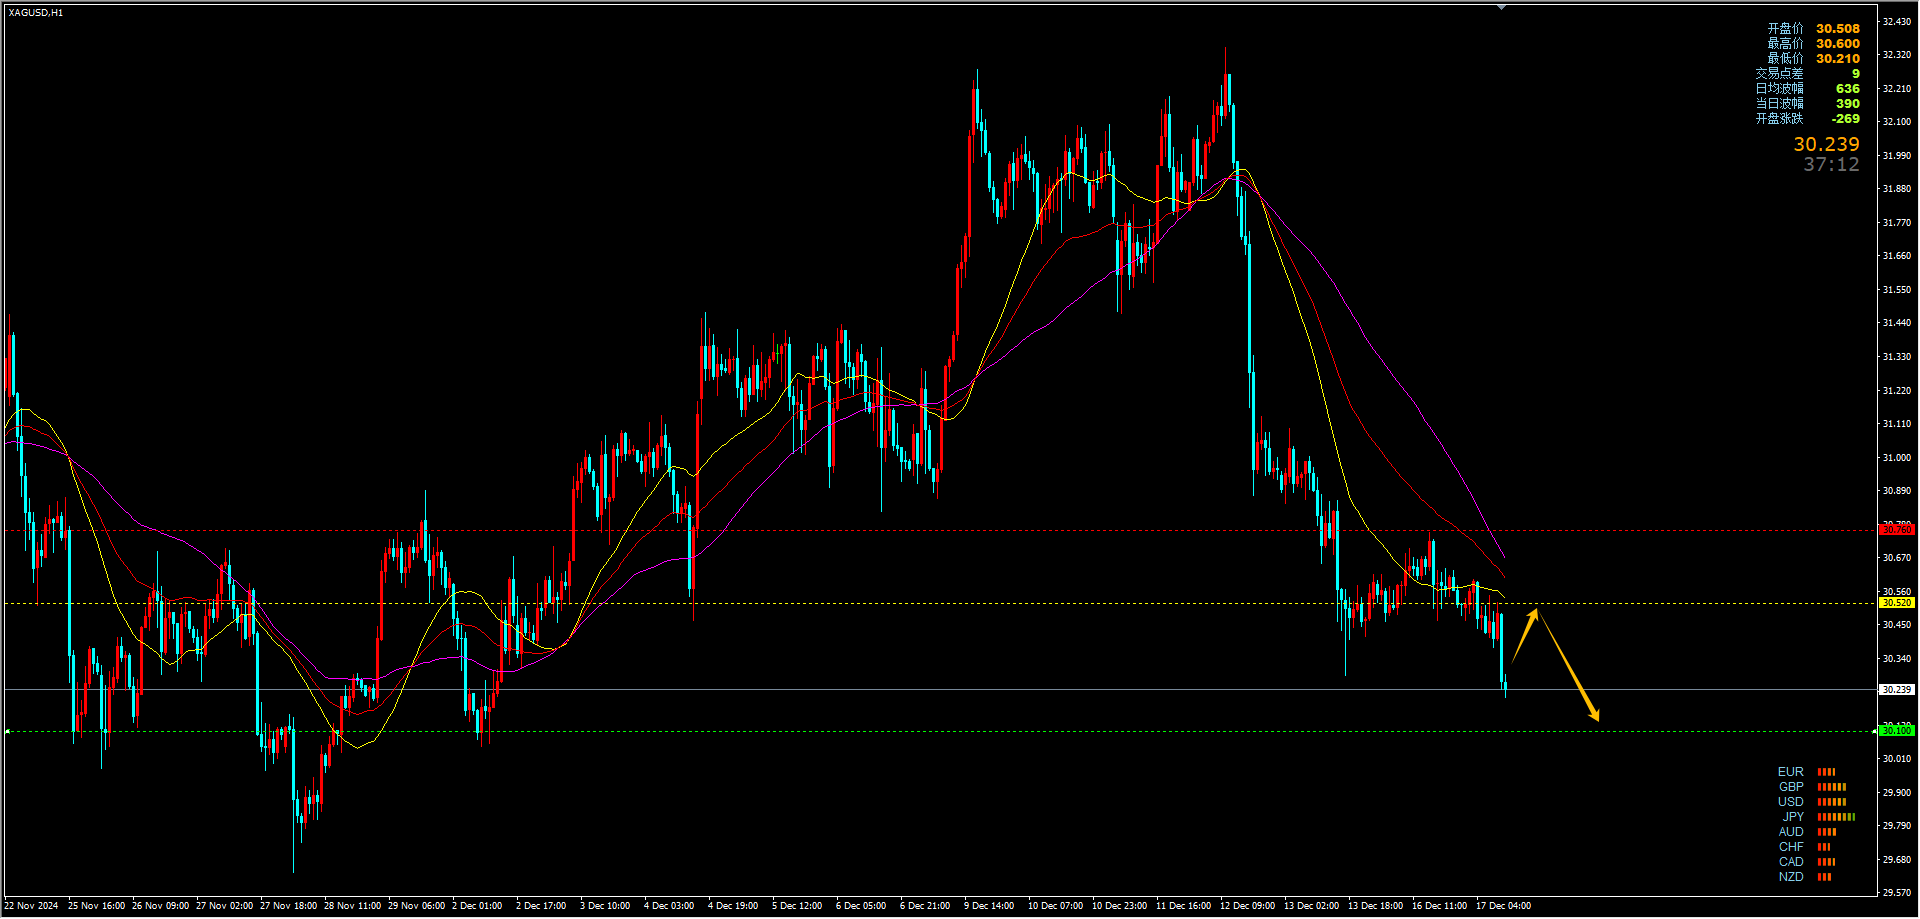
Task: Click the 12 Dec 09:00 time axis label
Action: click(x=1247, y=906)
